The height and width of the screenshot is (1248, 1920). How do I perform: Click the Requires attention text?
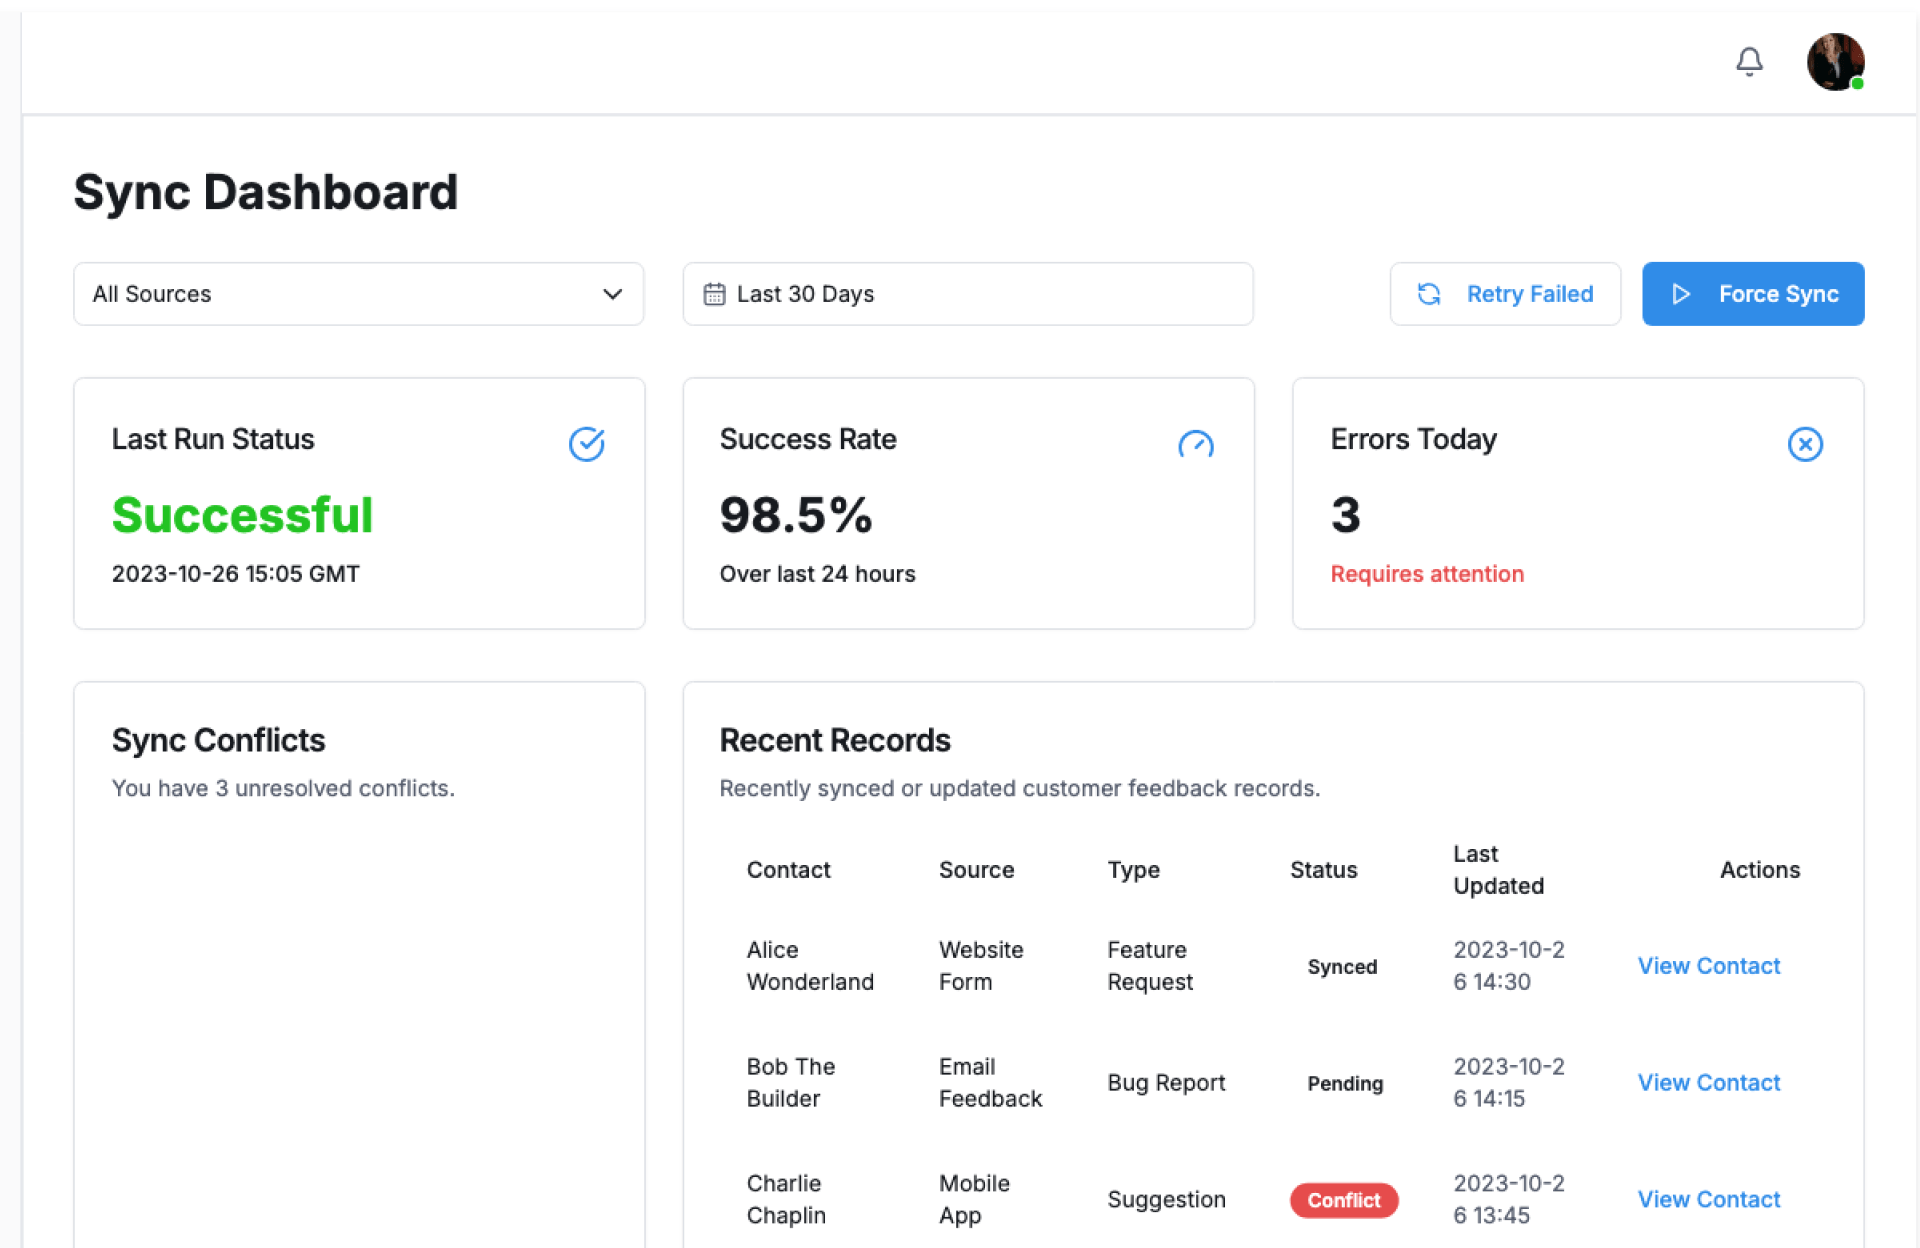1427,574
